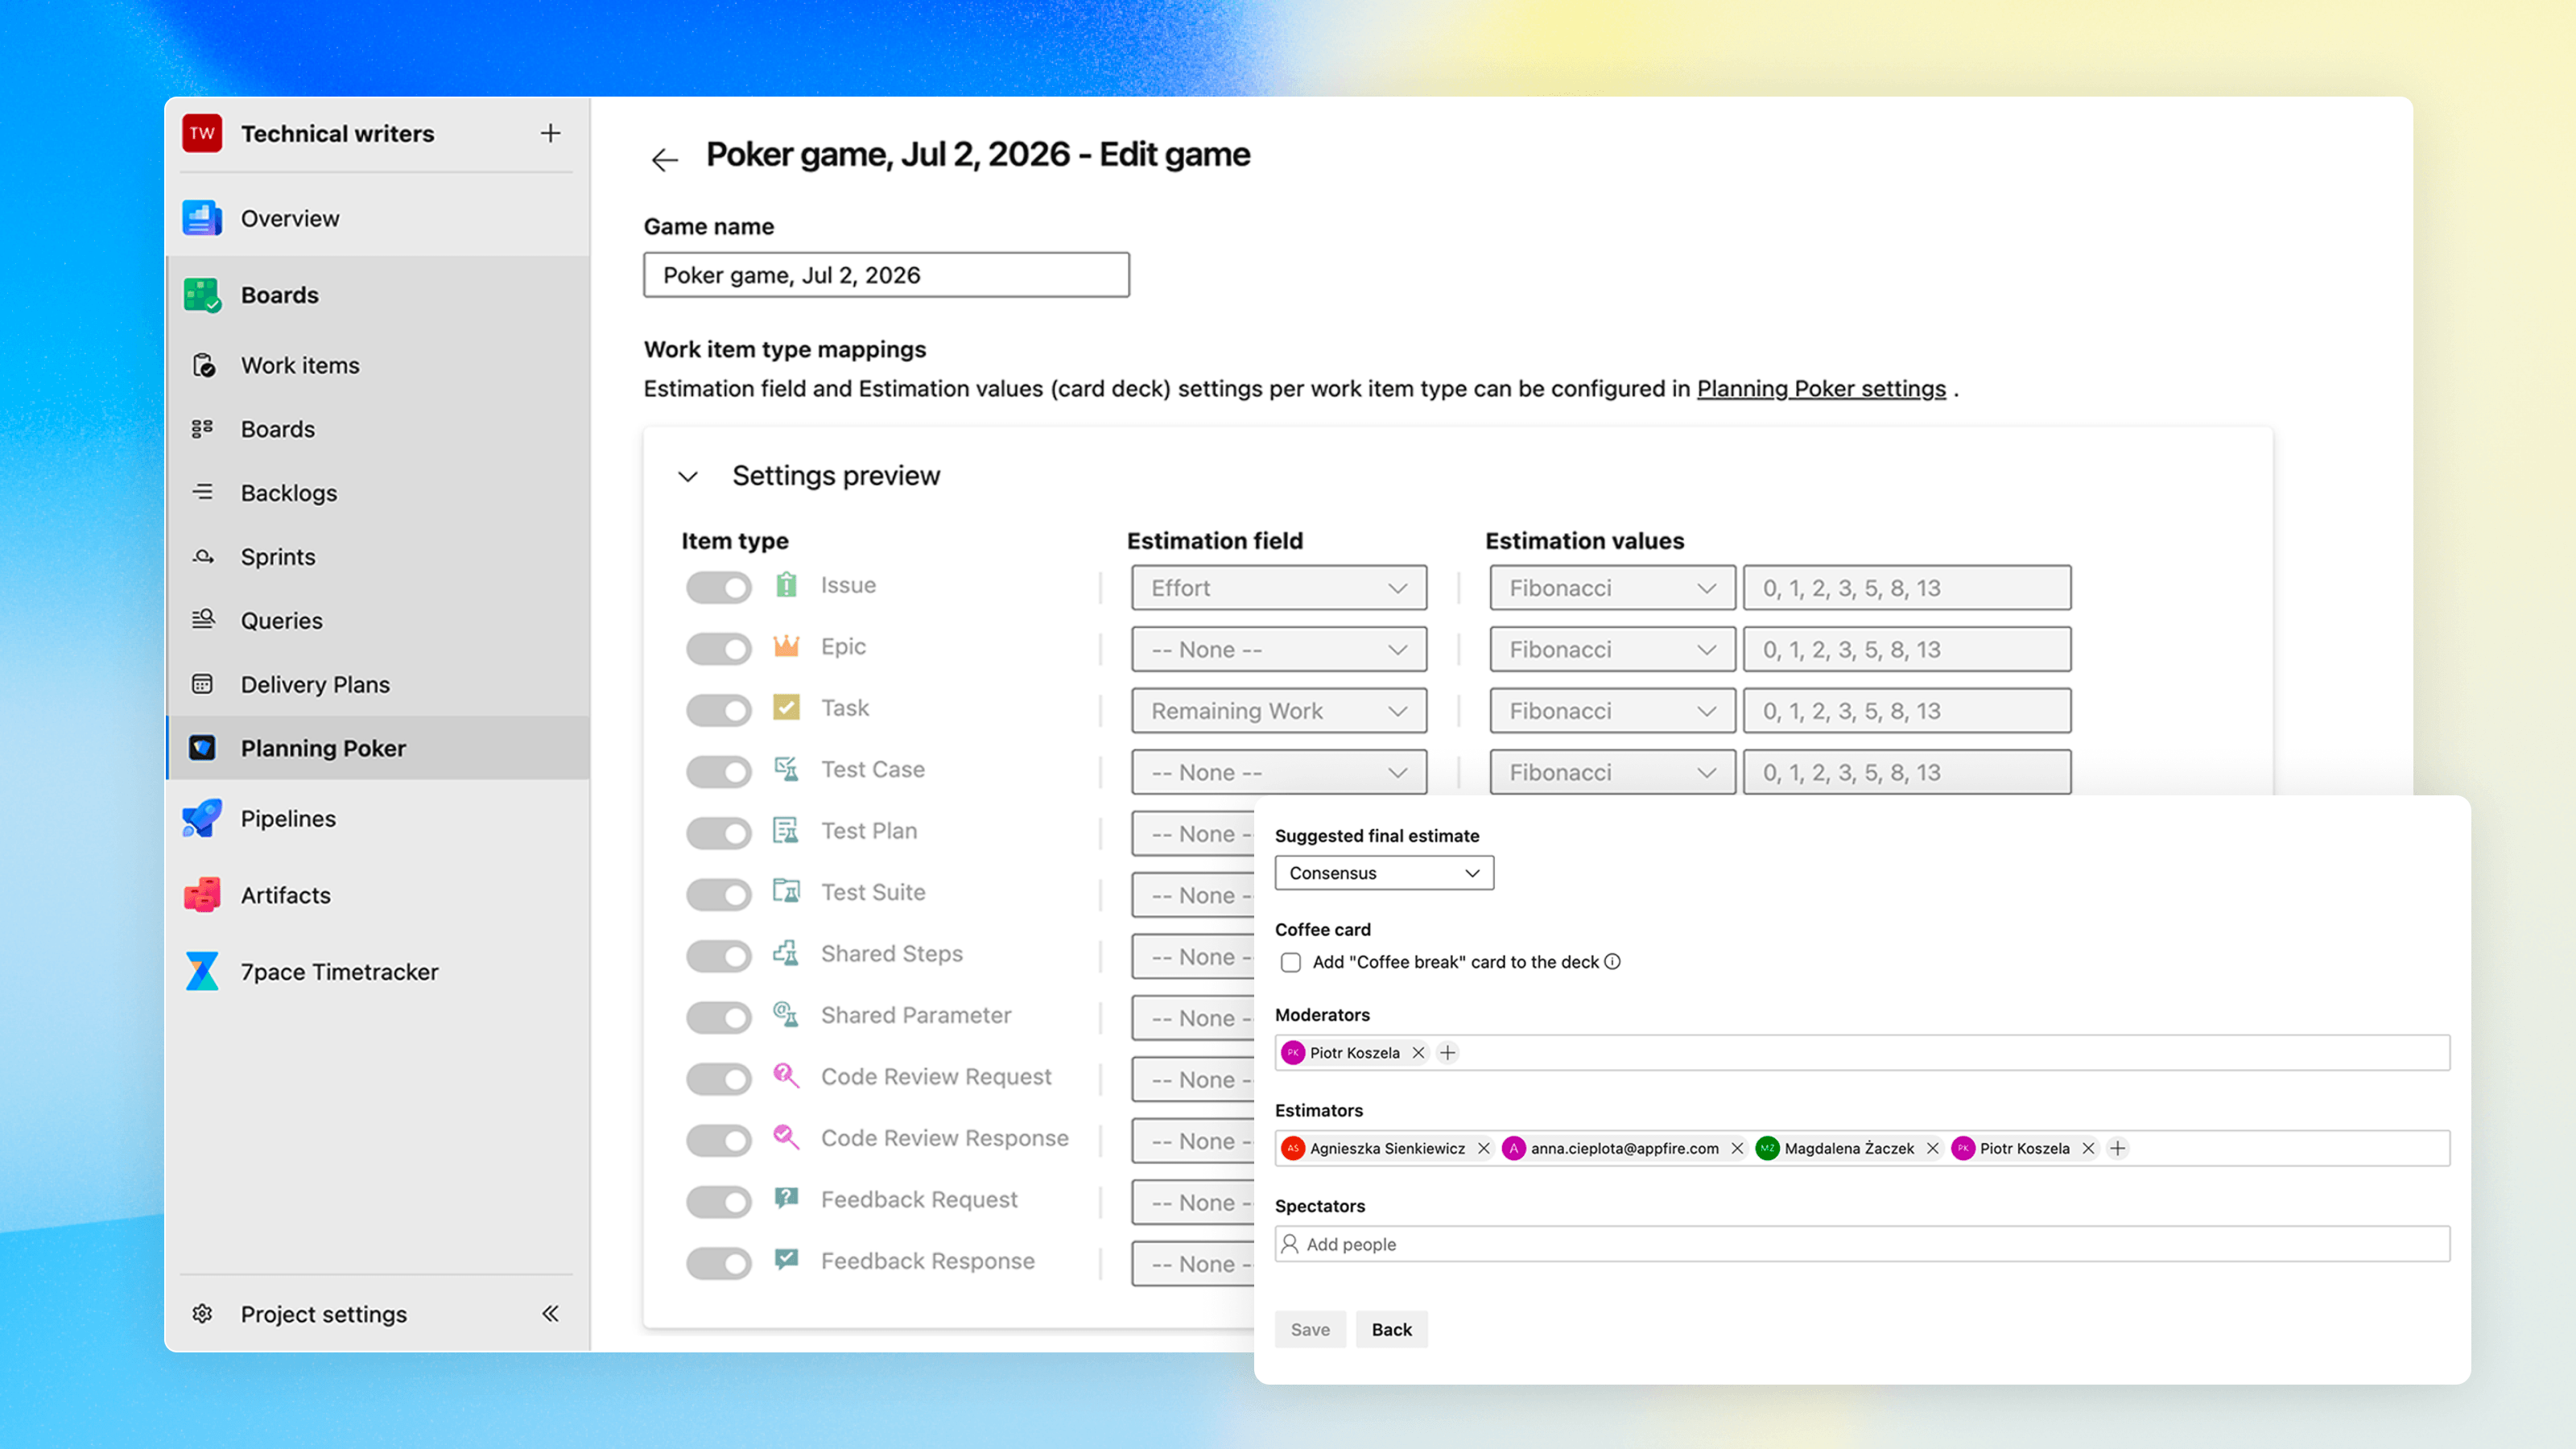Click the Test Suite icon
Image resolution: width=2576 pixels, height=1449 pixels.
click(787, 891)
